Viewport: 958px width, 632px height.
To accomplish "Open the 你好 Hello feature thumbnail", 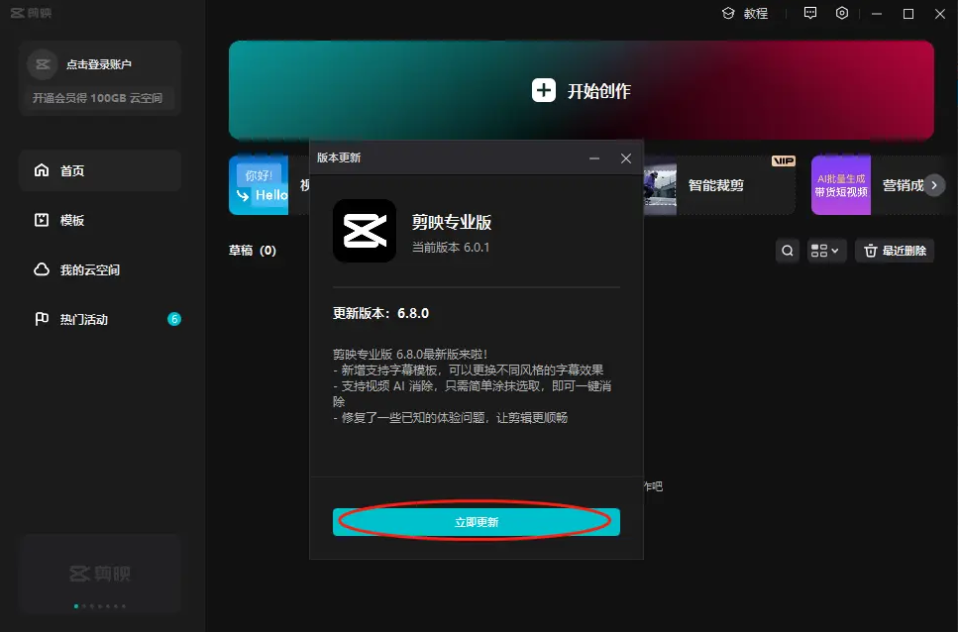I will point(258,185).
